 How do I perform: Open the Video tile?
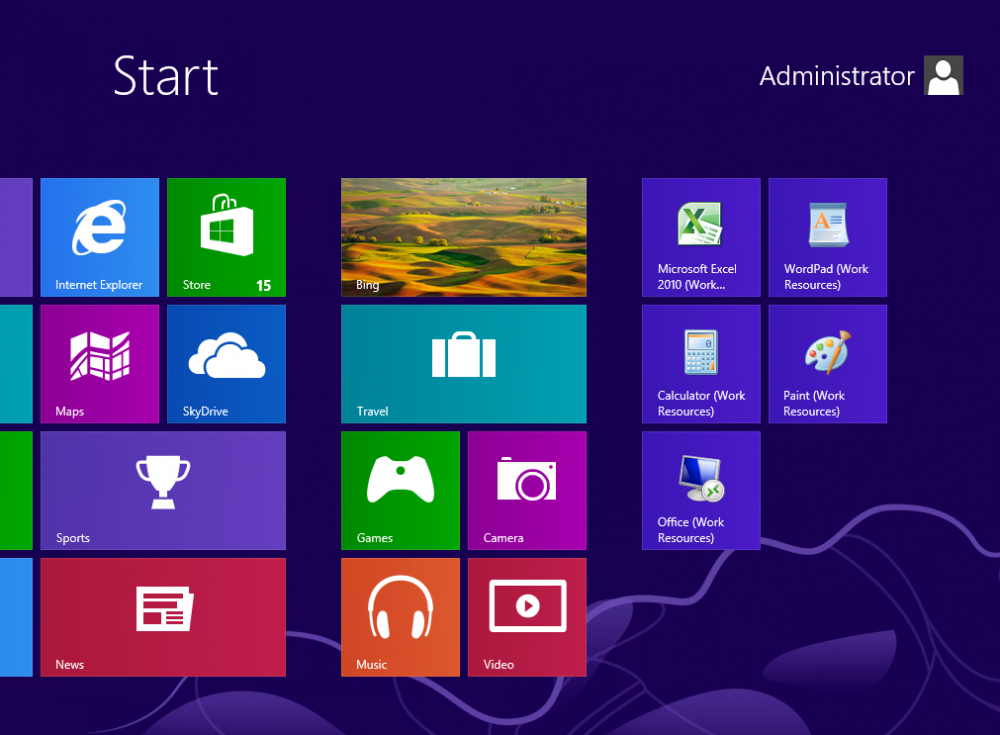tap(527, 617)
